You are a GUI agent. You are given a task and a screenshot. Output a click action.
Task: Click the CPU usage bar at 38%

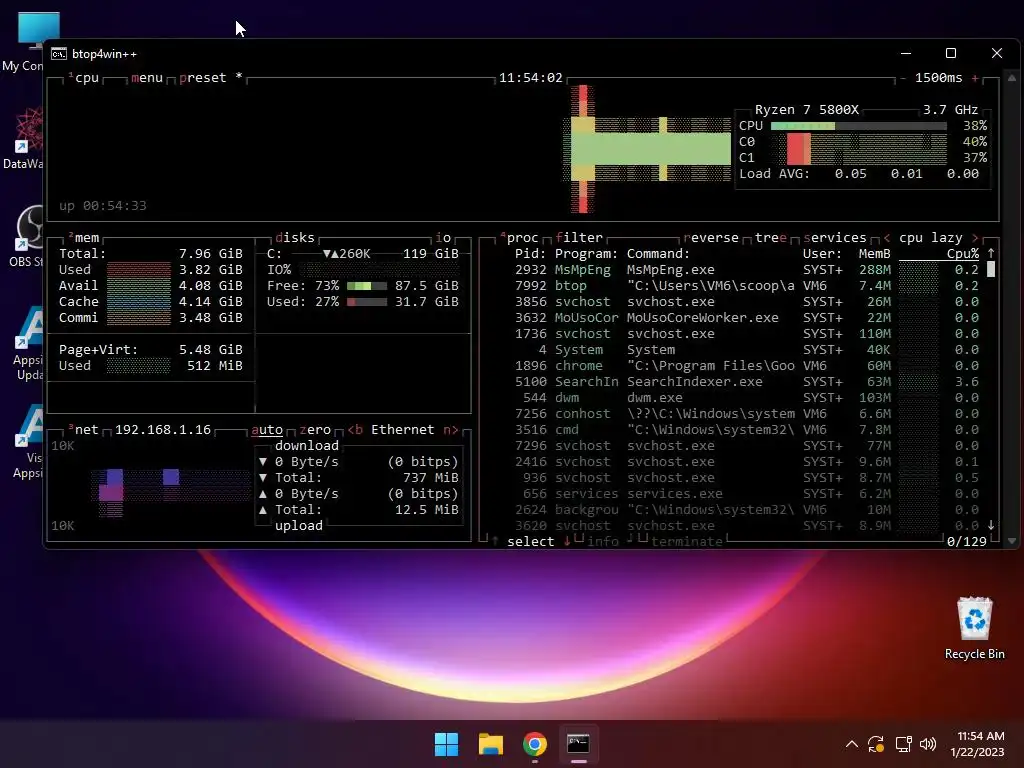(x=859, y=126)
